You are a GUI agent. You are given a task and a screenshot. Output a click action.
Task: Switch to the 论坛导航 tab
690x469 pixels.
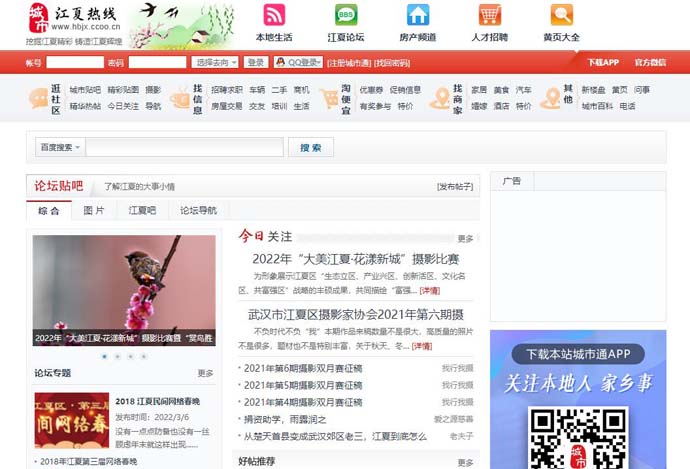tap(198, 211)
